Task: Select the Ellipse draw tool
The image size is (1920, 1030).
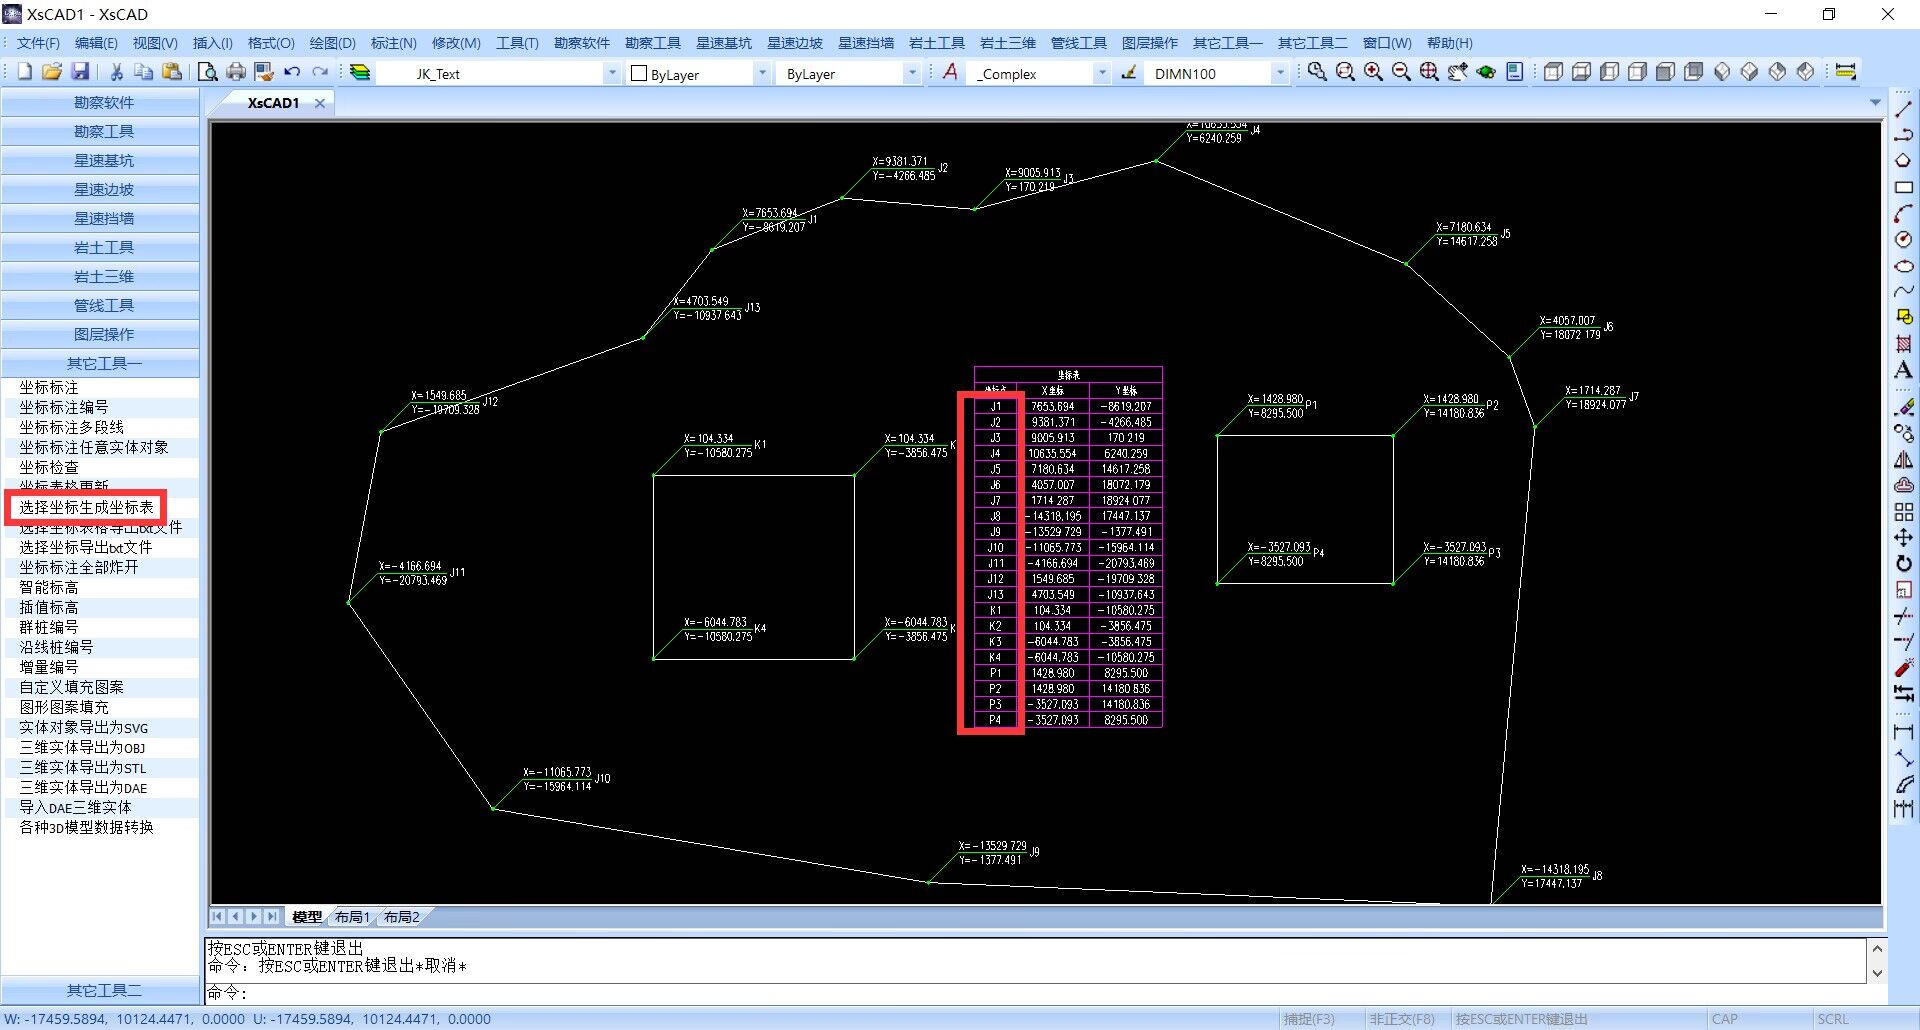Action: [1903, 265]
